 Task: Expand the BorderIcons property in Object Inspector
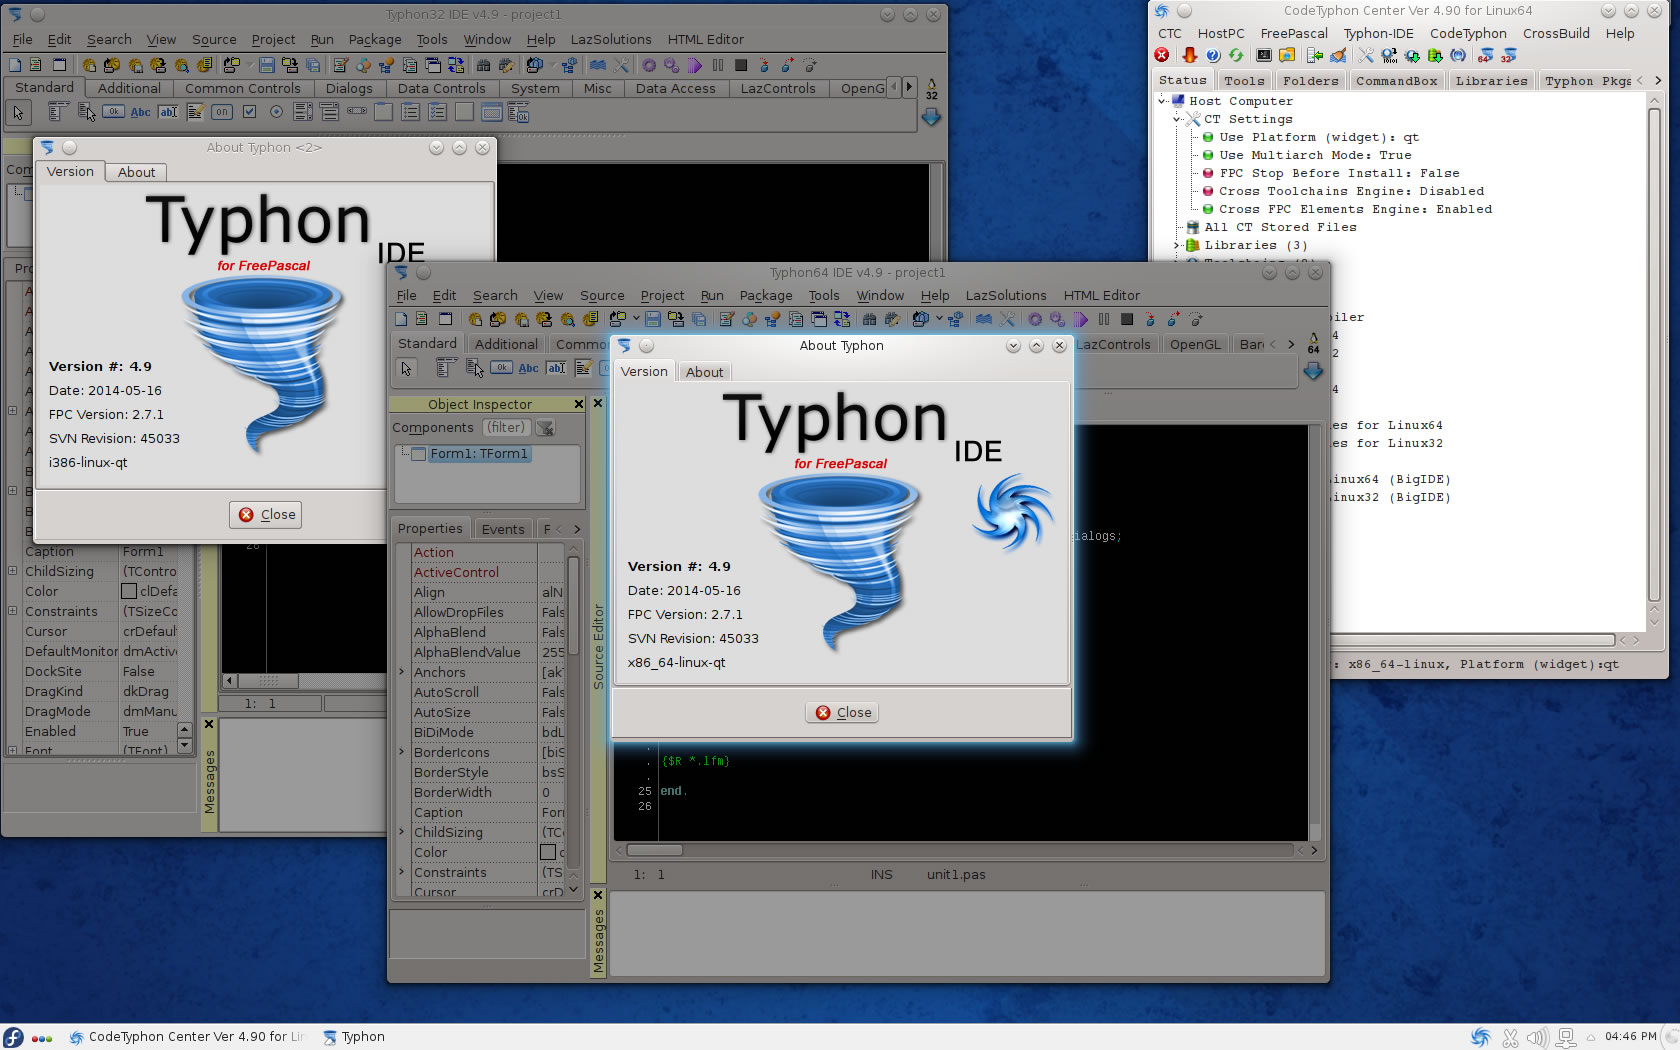pos(402,752)
